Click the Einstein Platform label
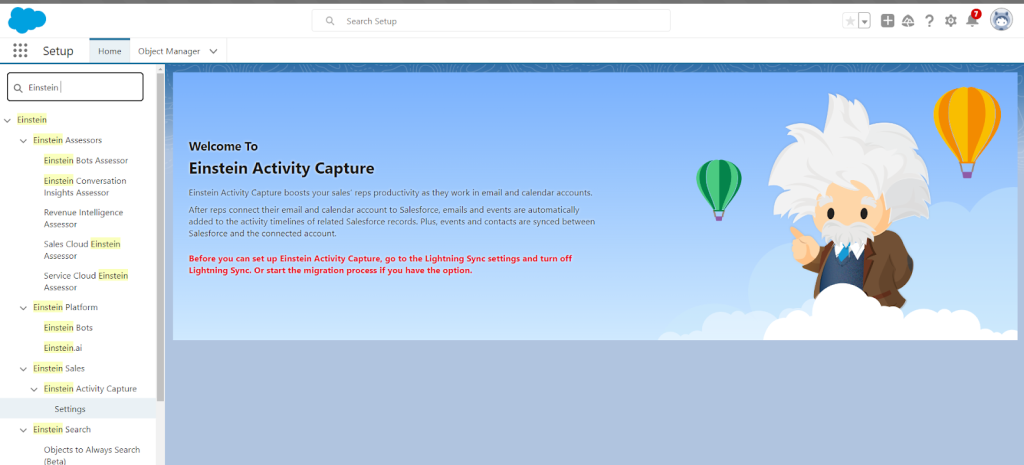The width and height of the screenshot is (1024, 465). pyautogui.click(x=66, y=308)
